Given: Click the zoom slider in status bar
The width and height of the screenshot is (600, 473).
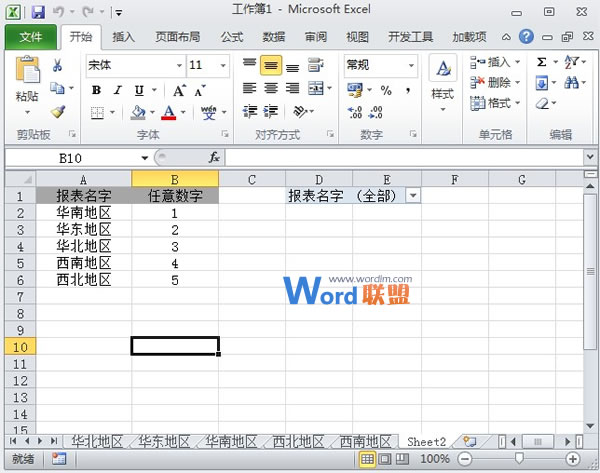Looking at the screenshot, I should (x=518, y=458).
